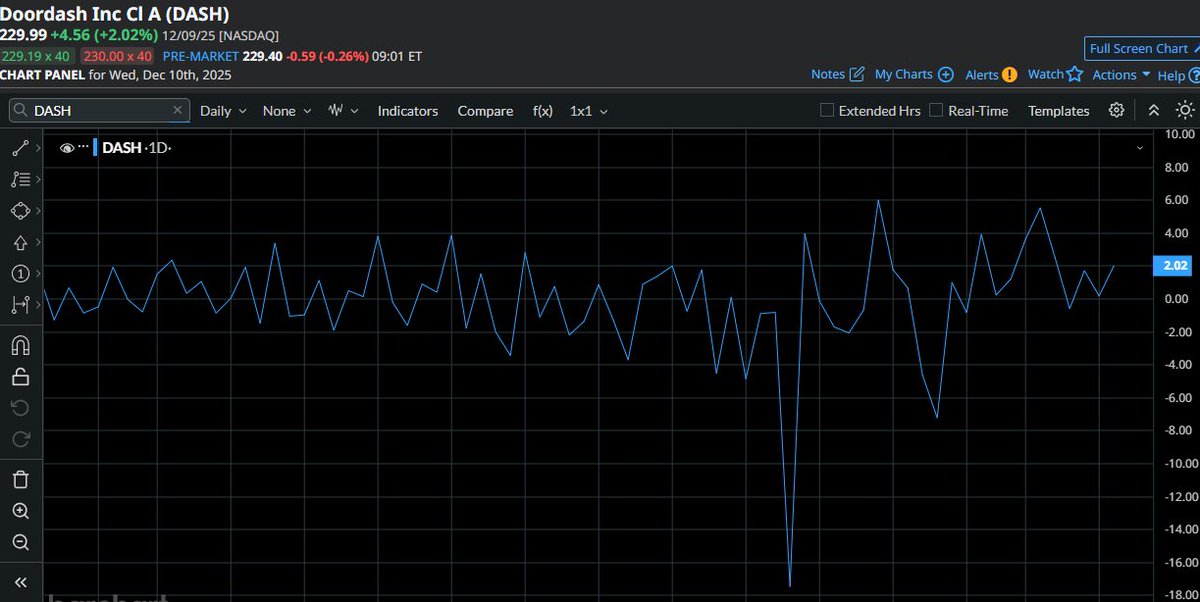Select the numbered label annotation tool
1200x602 pixels.
(20, 273)
